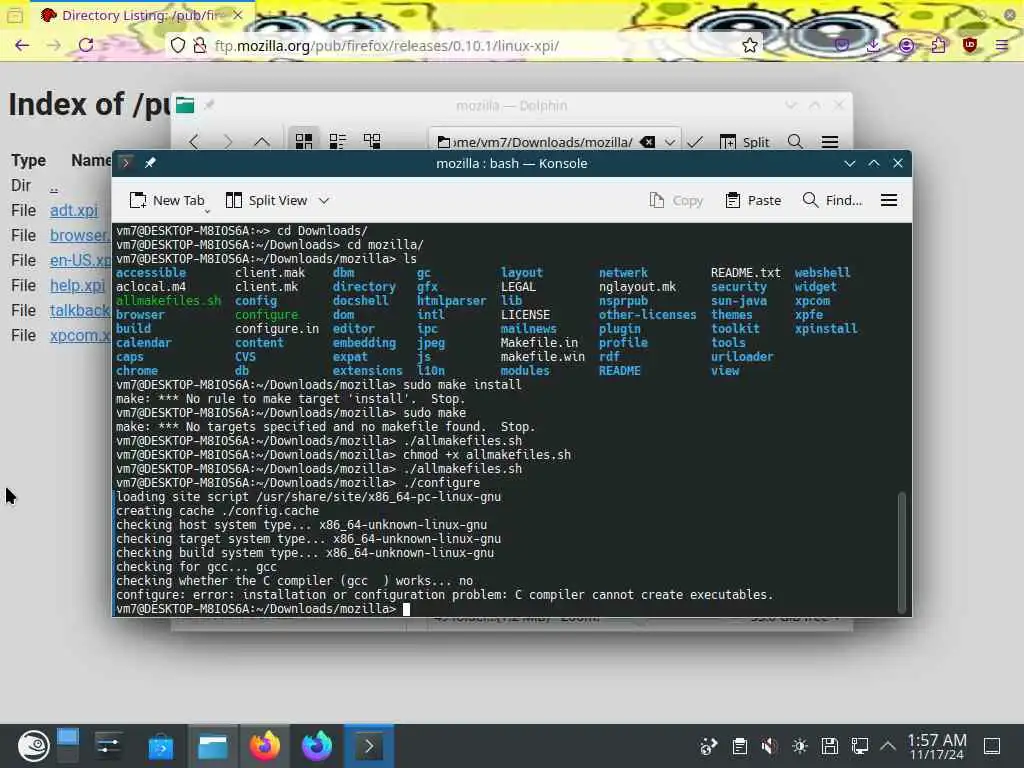Open the browser xpi file link
The width and height of the screenshot is (1024, 768).
[x=80, y=235]
